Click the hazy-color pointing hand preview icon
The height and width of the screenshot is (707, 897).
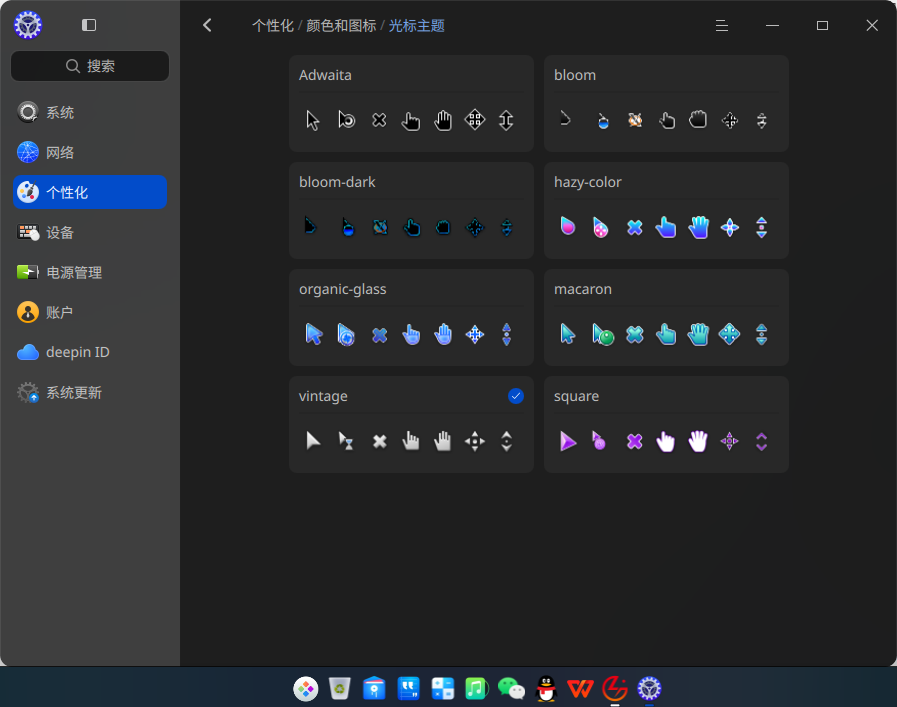tap(666, 227)
